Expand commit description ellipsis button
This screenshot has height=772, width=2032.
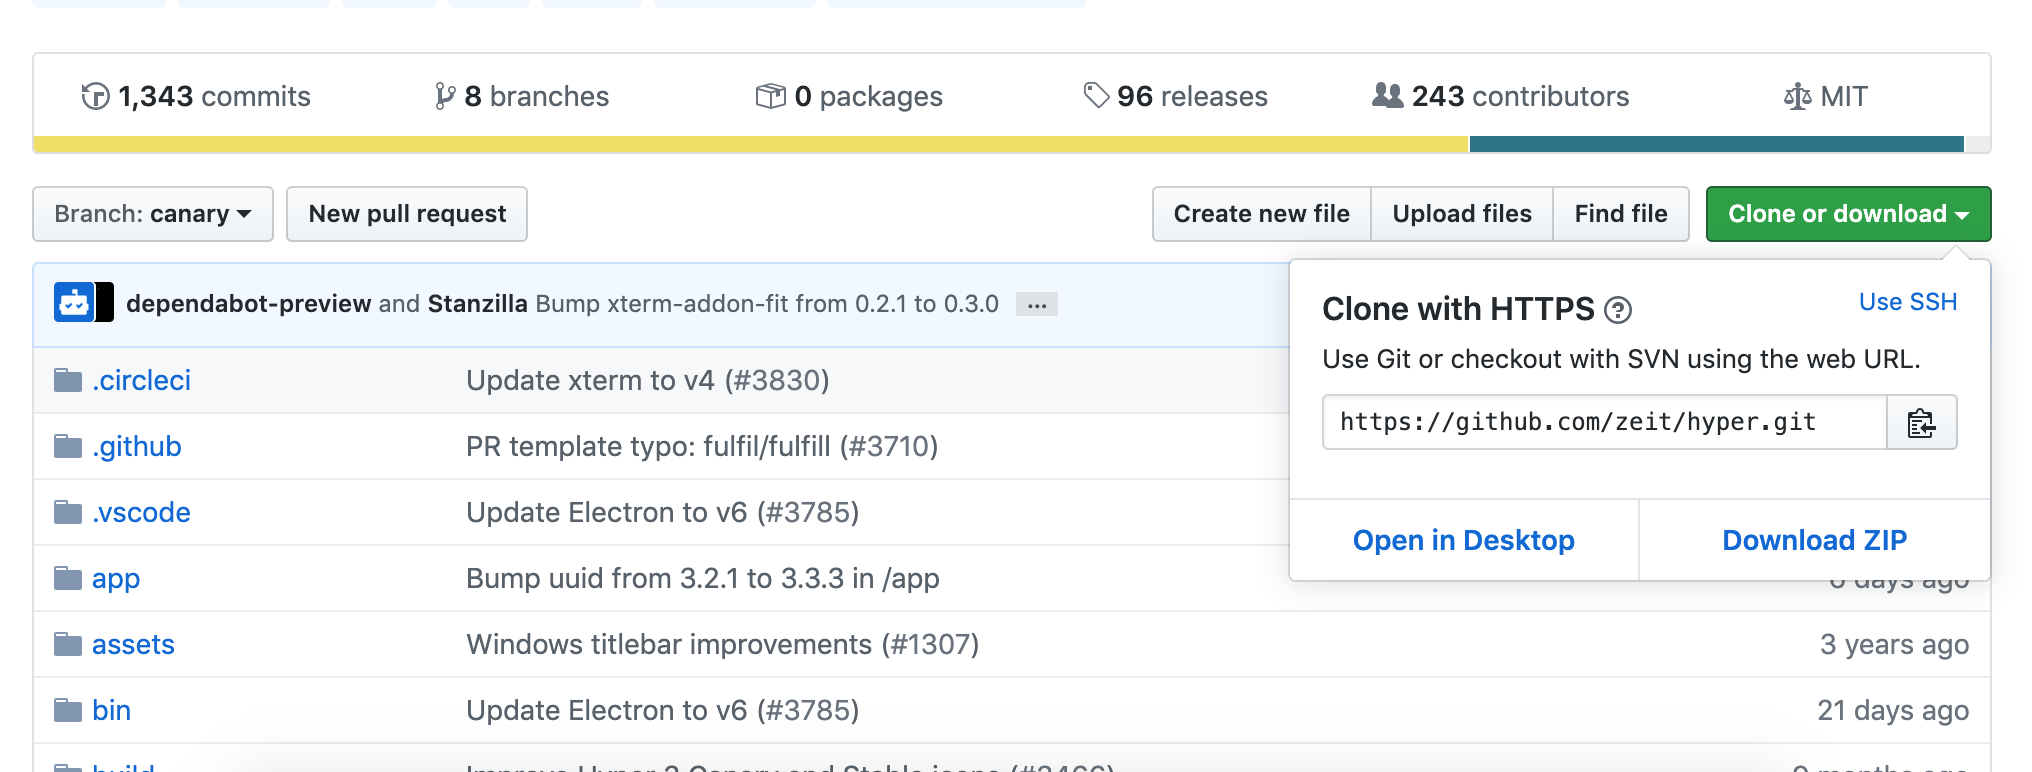pyautogui.click(x=1037, y=304)
